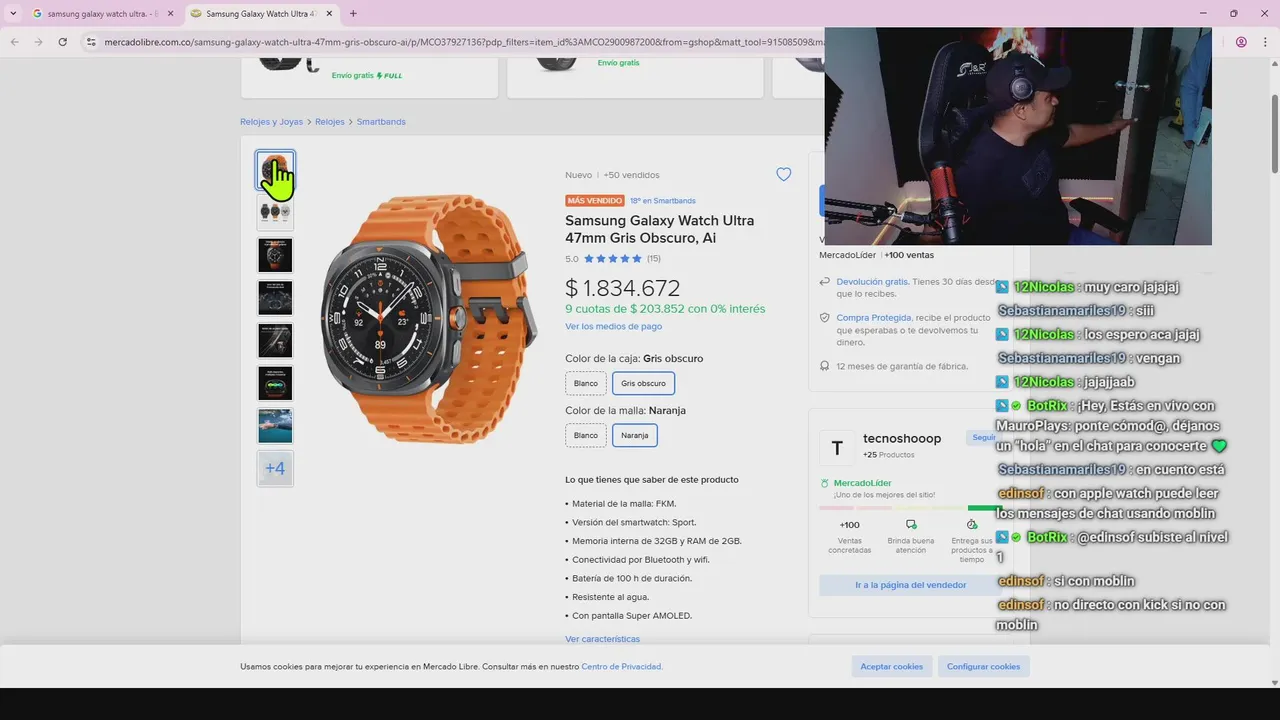Open Relojes y Joyas breadcrumb
This screenshot has width=1280, height=720.
pyautogui.click(x=271, y=122)
